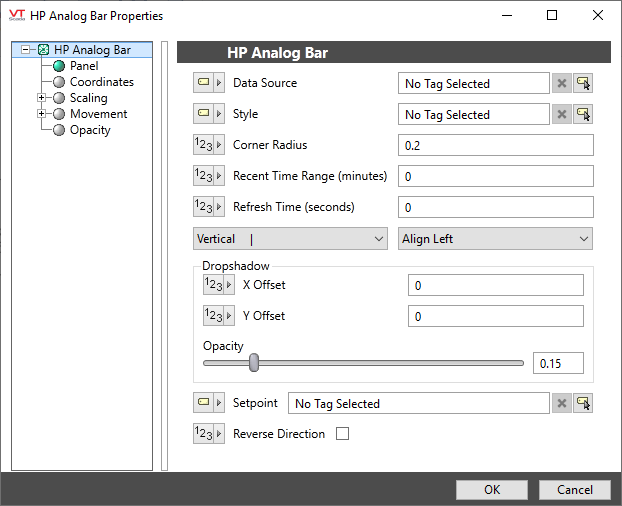Click the Corner Radius value type icon
Image resolution: width=622 pixels, height=506 pixels.
click(208, 145)
